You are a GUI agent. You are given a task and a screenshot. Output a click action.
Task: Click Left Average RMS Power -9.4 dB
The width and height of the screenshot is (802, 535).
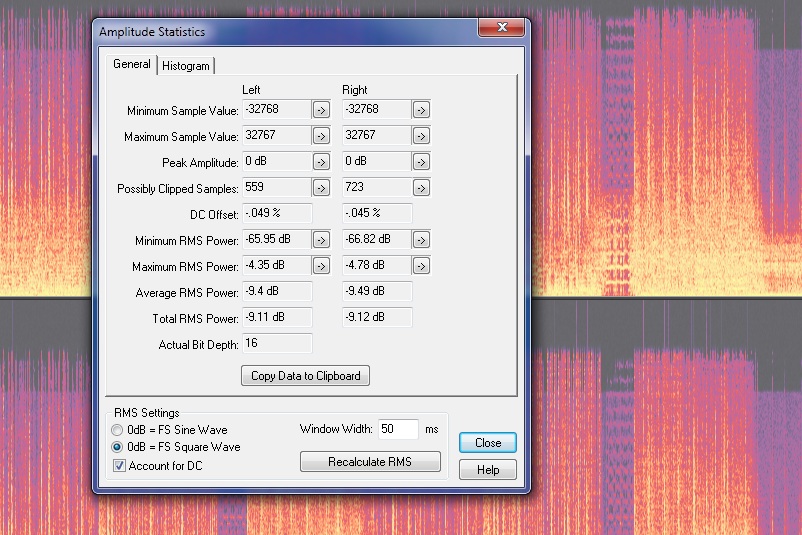pos(277,292)
